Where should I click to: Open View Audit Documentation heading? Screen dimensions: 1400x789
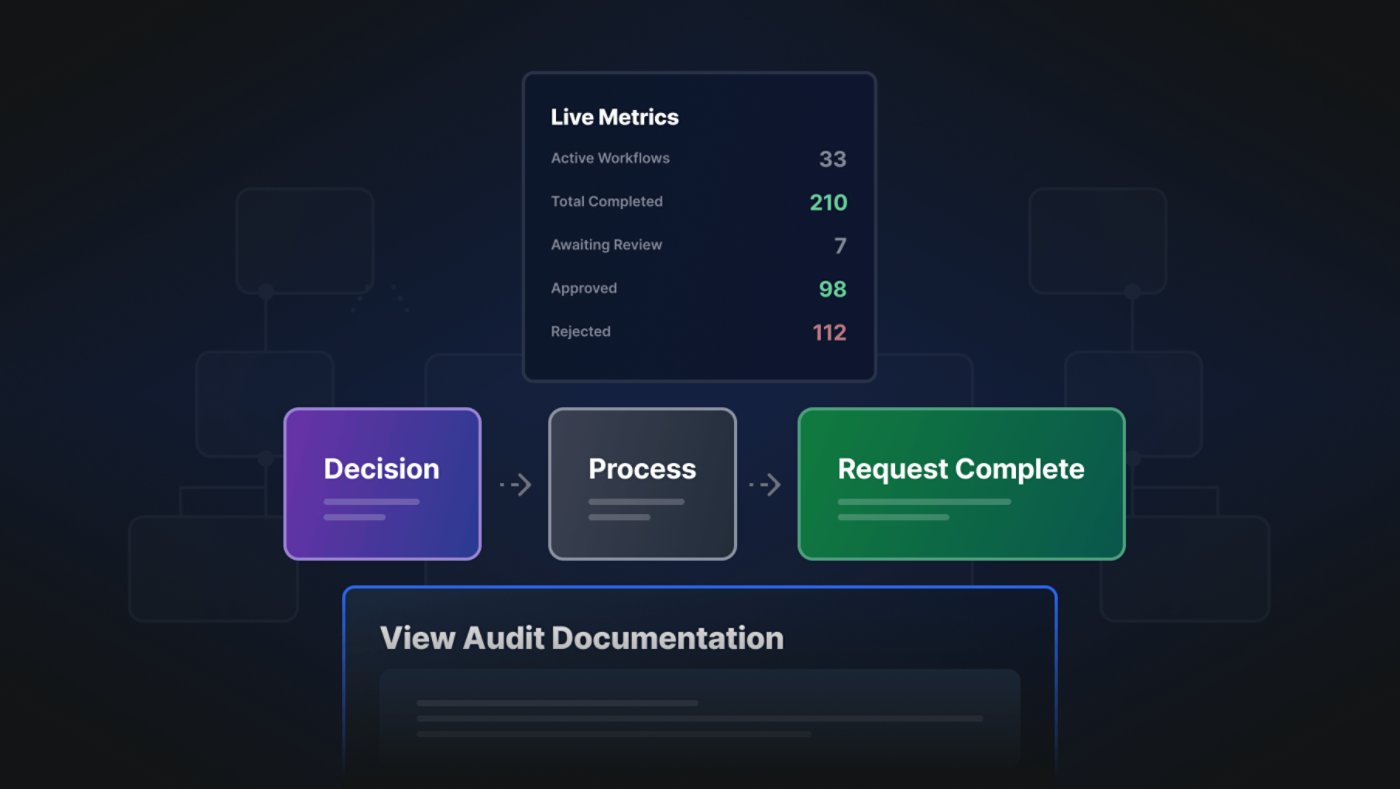[581, 638]
